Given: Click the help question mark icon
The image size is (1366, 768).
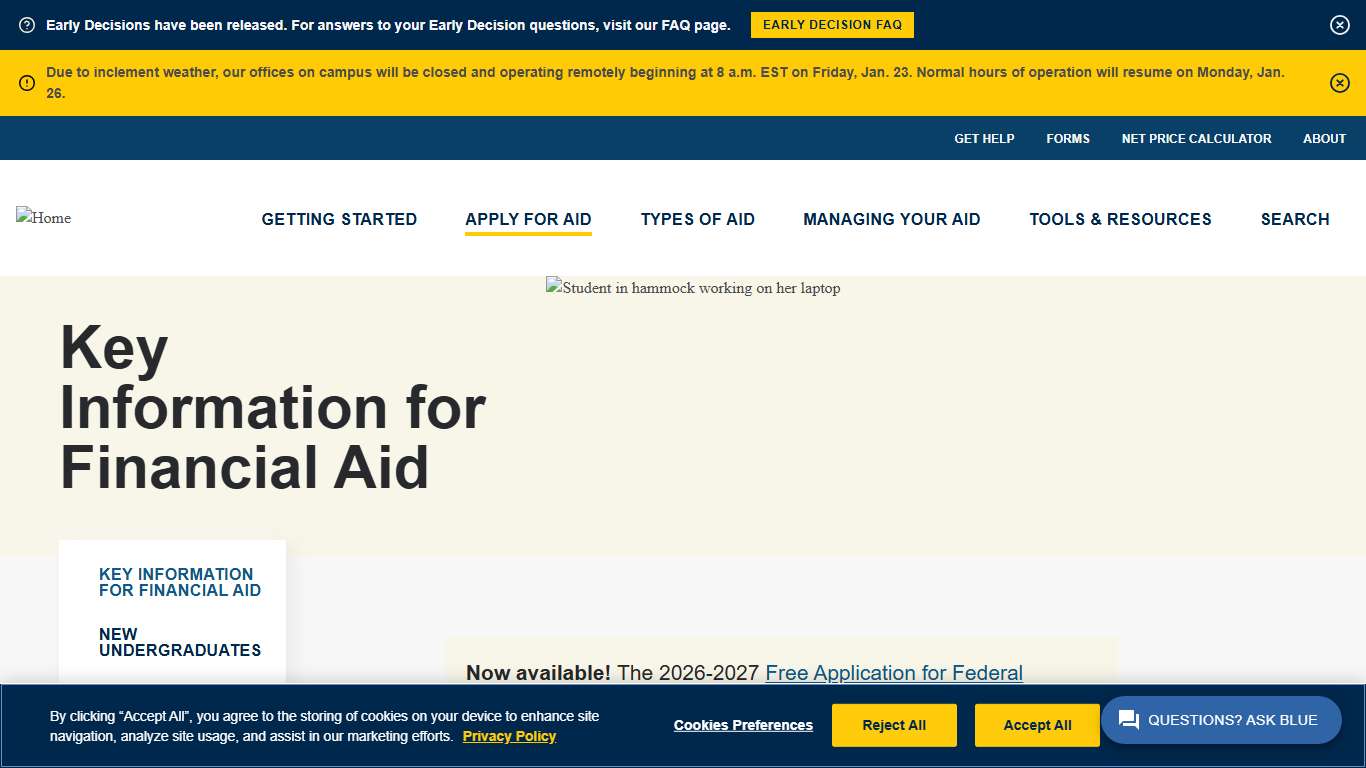Looking at the screenshot, I should coord(27,25).
